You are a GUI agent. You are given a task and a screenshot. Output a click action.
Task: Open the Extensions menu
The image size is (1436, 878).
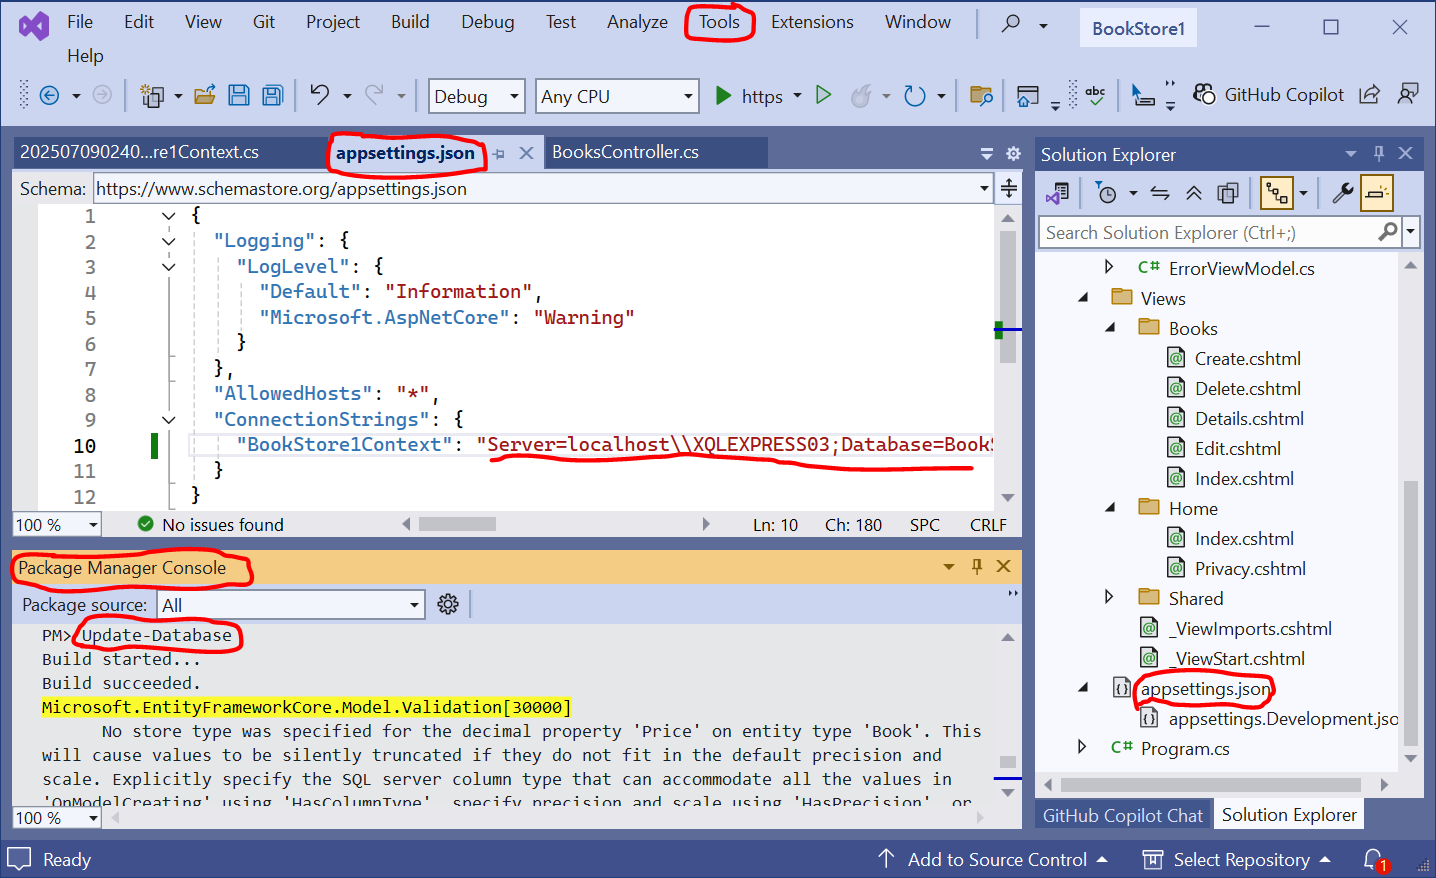tap(812, 22)
